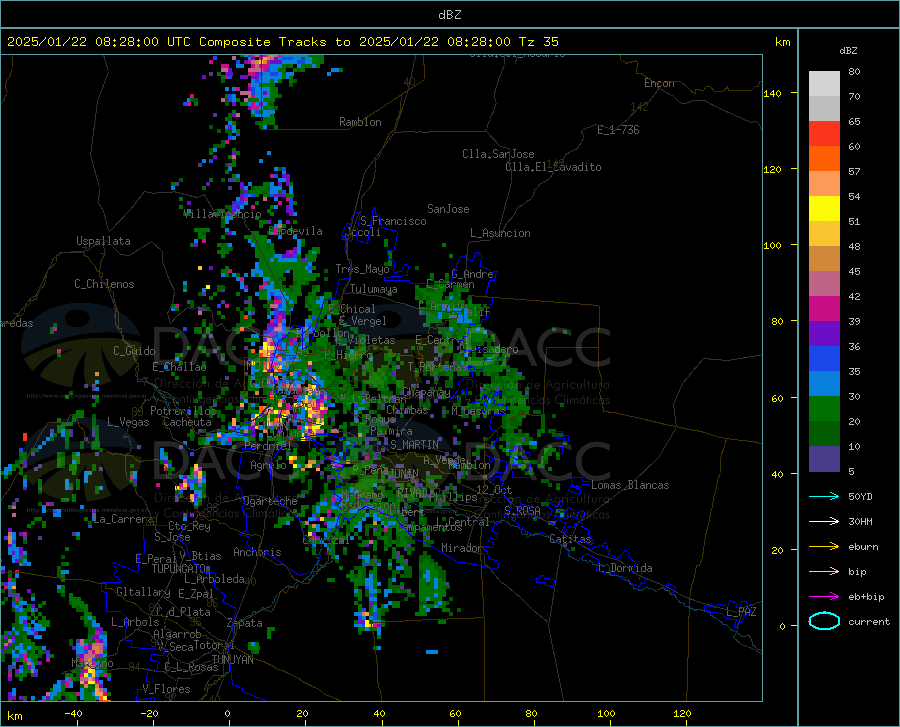Click the 'Encon' label on map
Image resolution: width=900 pixels, height=727 pixels.
pos(659,83)
